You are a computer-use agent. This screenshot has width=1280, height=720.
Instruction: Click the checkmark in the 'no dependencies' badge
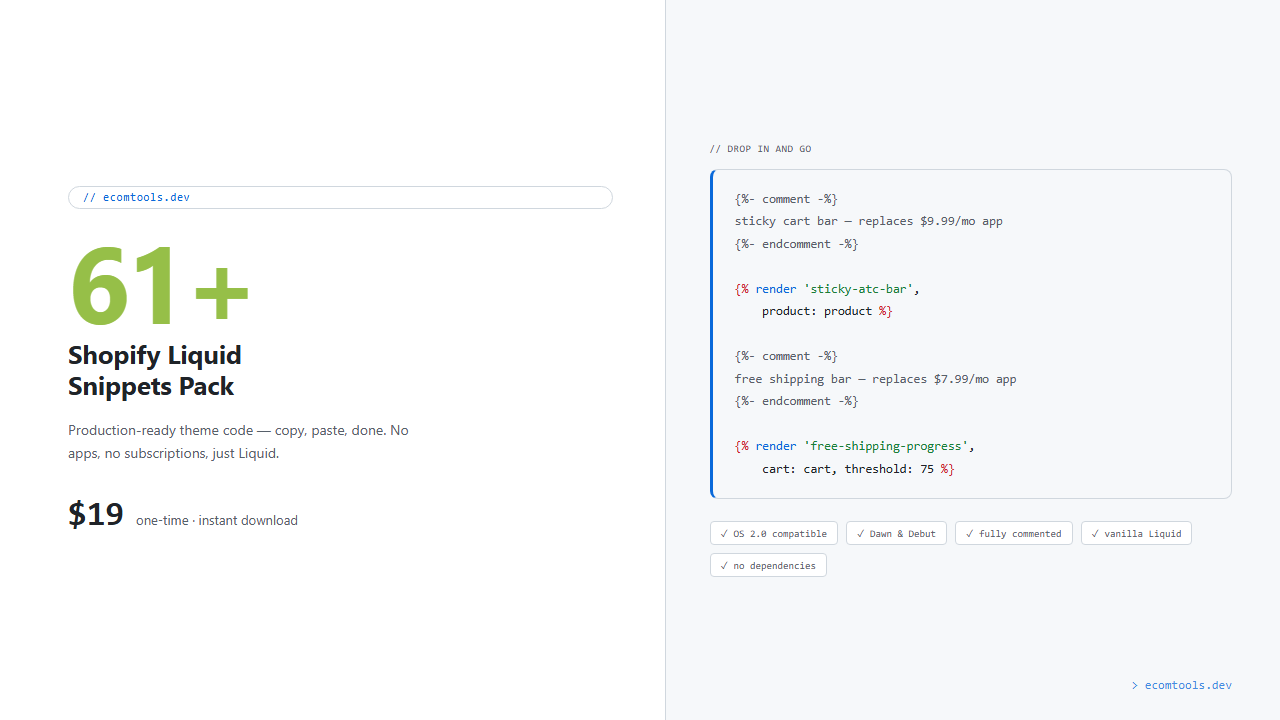pyautogui.click(x=724, y=565)
